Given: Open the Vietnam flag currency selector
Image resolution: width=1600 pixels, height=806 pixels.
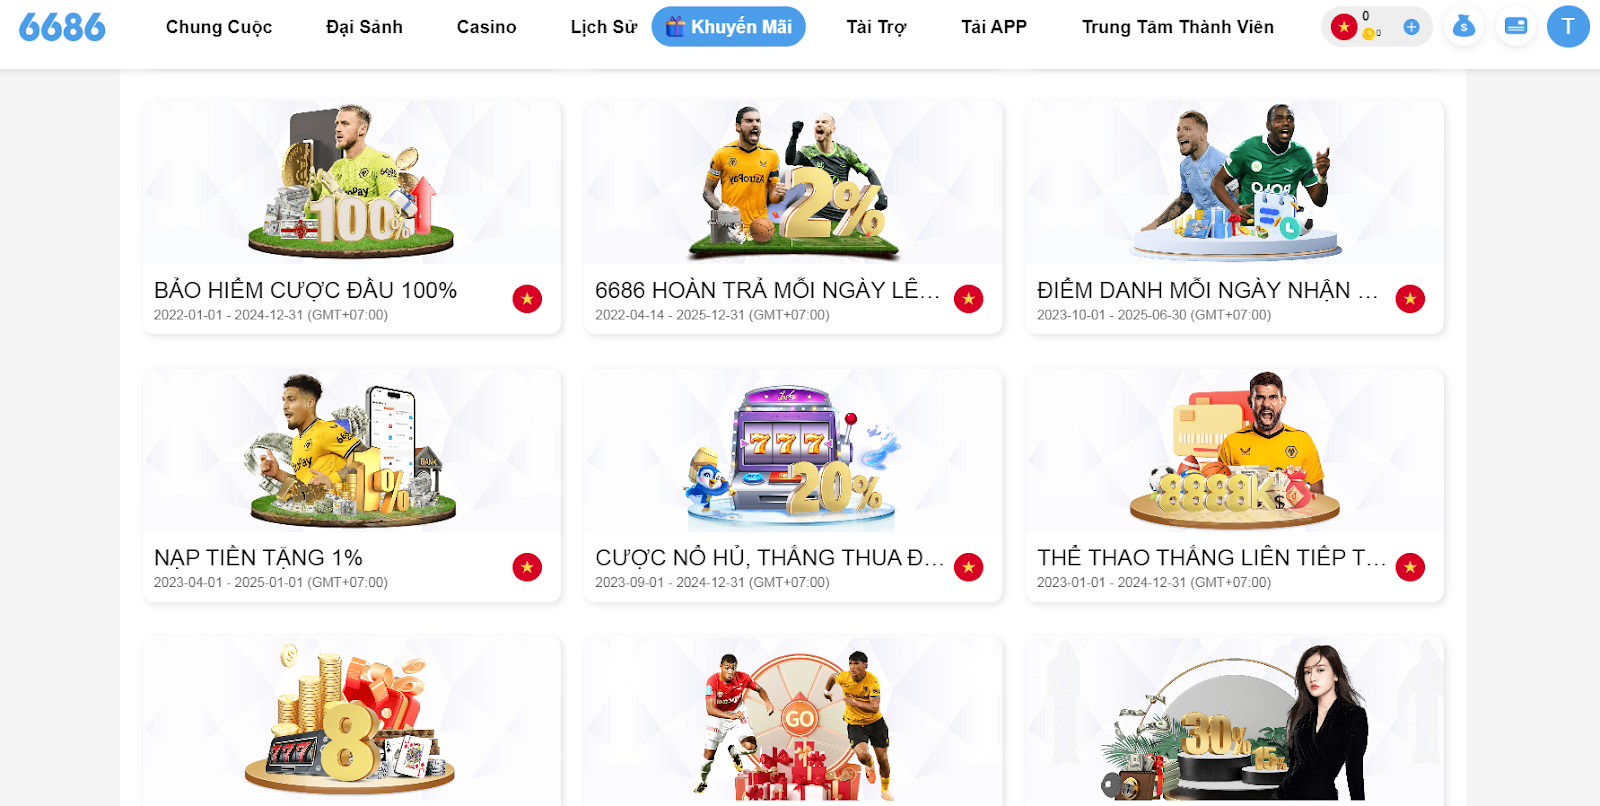Looking at the screenshot, I should click(x=1344, y=27).
